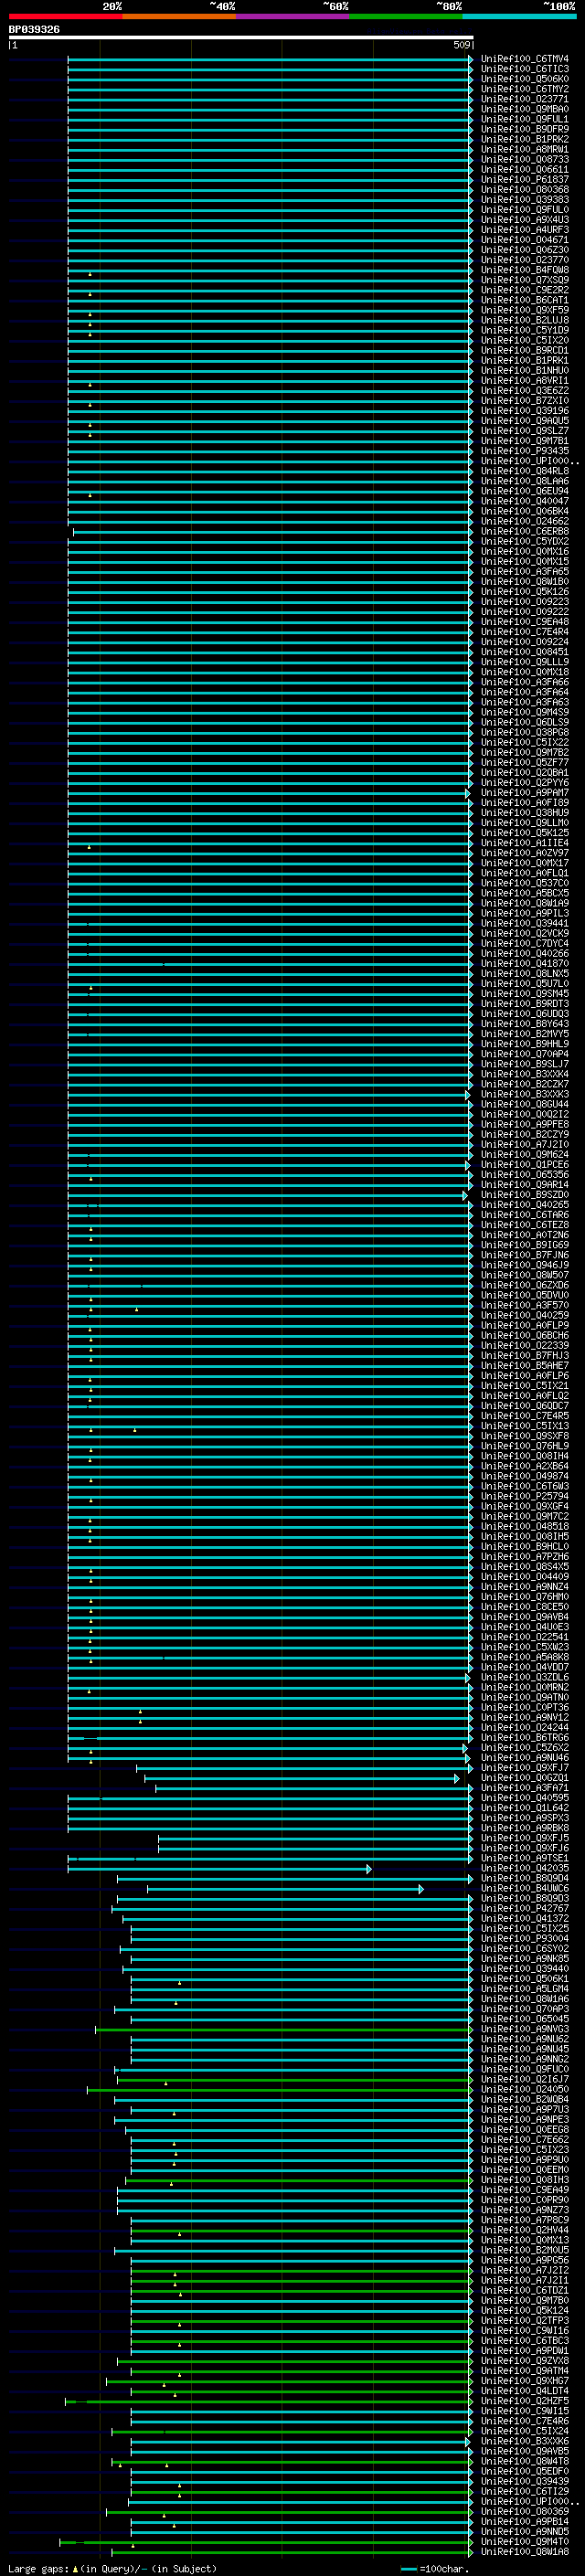Select the UniRef100_A9TSE1 label
The width and height of the screenshot is (585, 2576).
pyautogui.click(x=525, y=1858)
